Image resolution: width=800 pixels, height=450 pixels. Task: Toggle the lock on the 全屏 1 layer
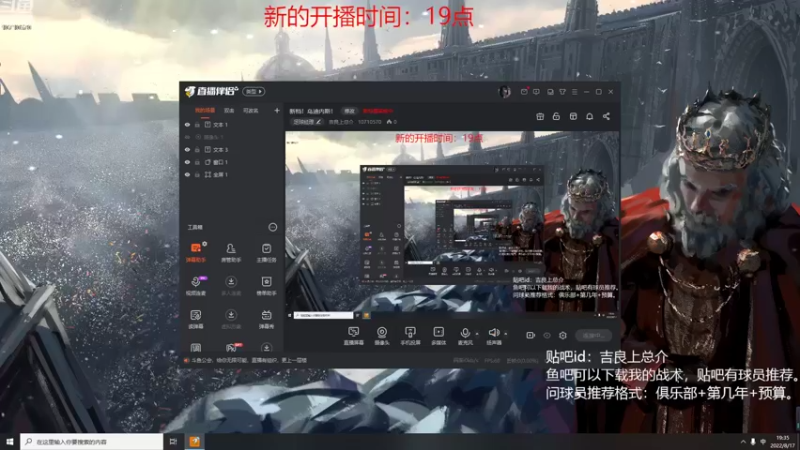click(197, 174)
